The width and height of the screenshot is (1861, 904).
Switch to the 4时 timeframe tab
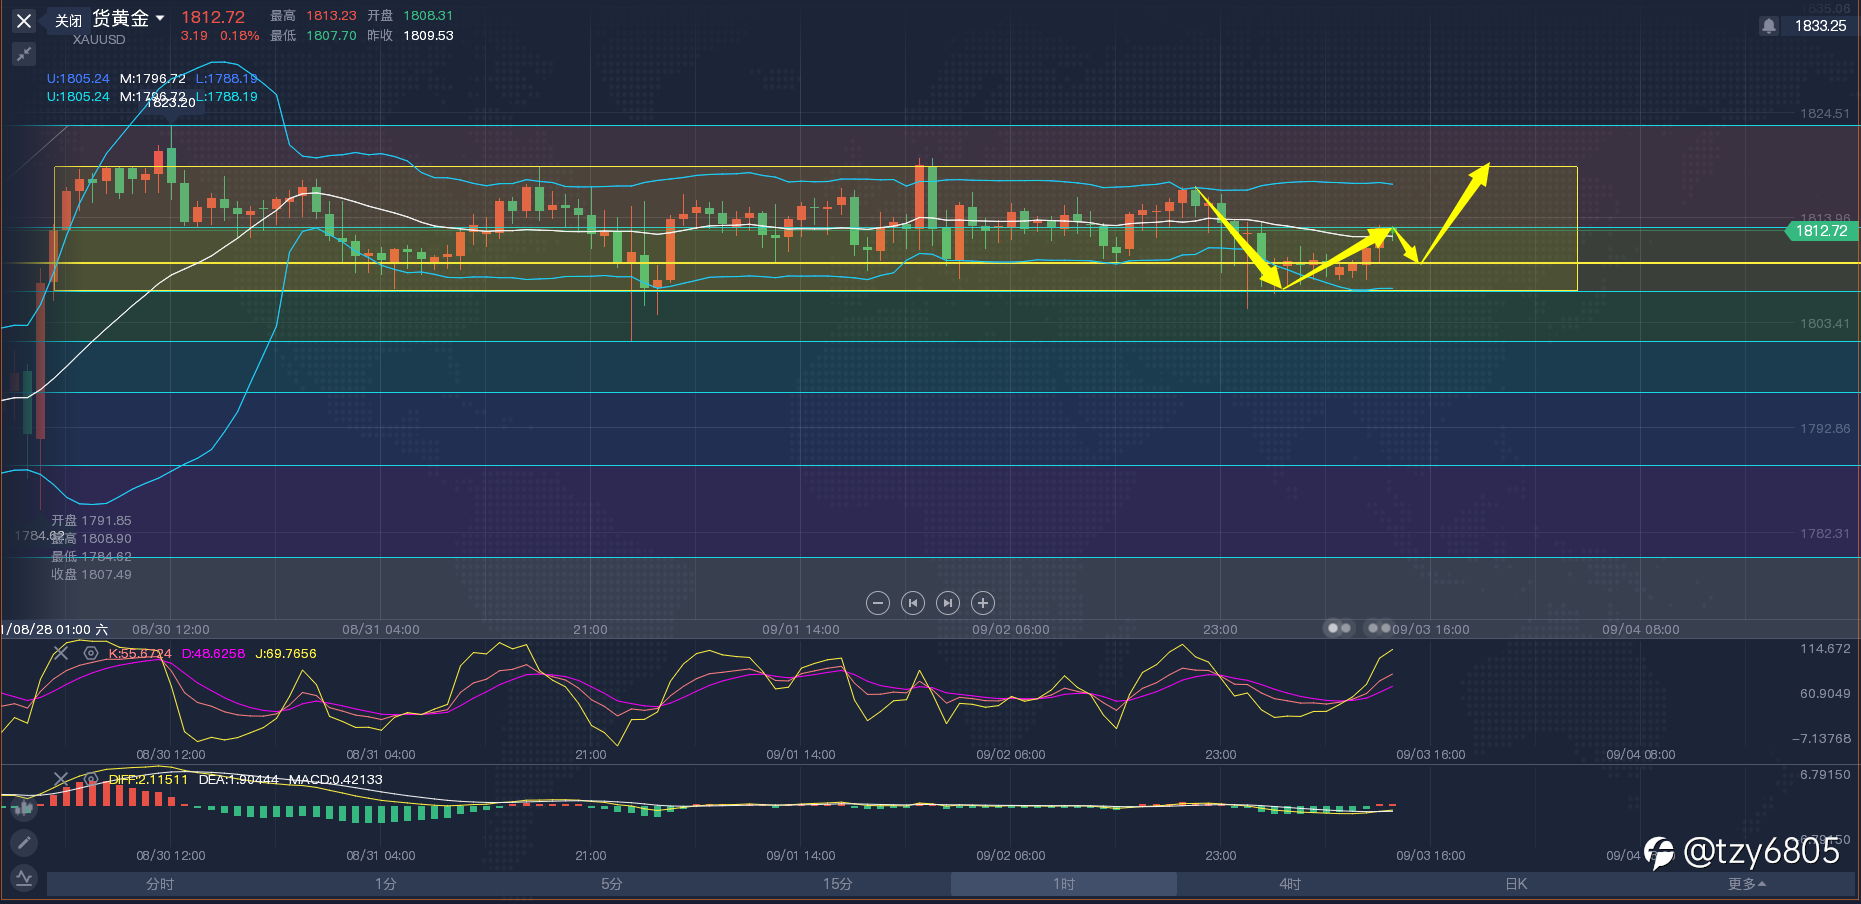[1290, 884]
